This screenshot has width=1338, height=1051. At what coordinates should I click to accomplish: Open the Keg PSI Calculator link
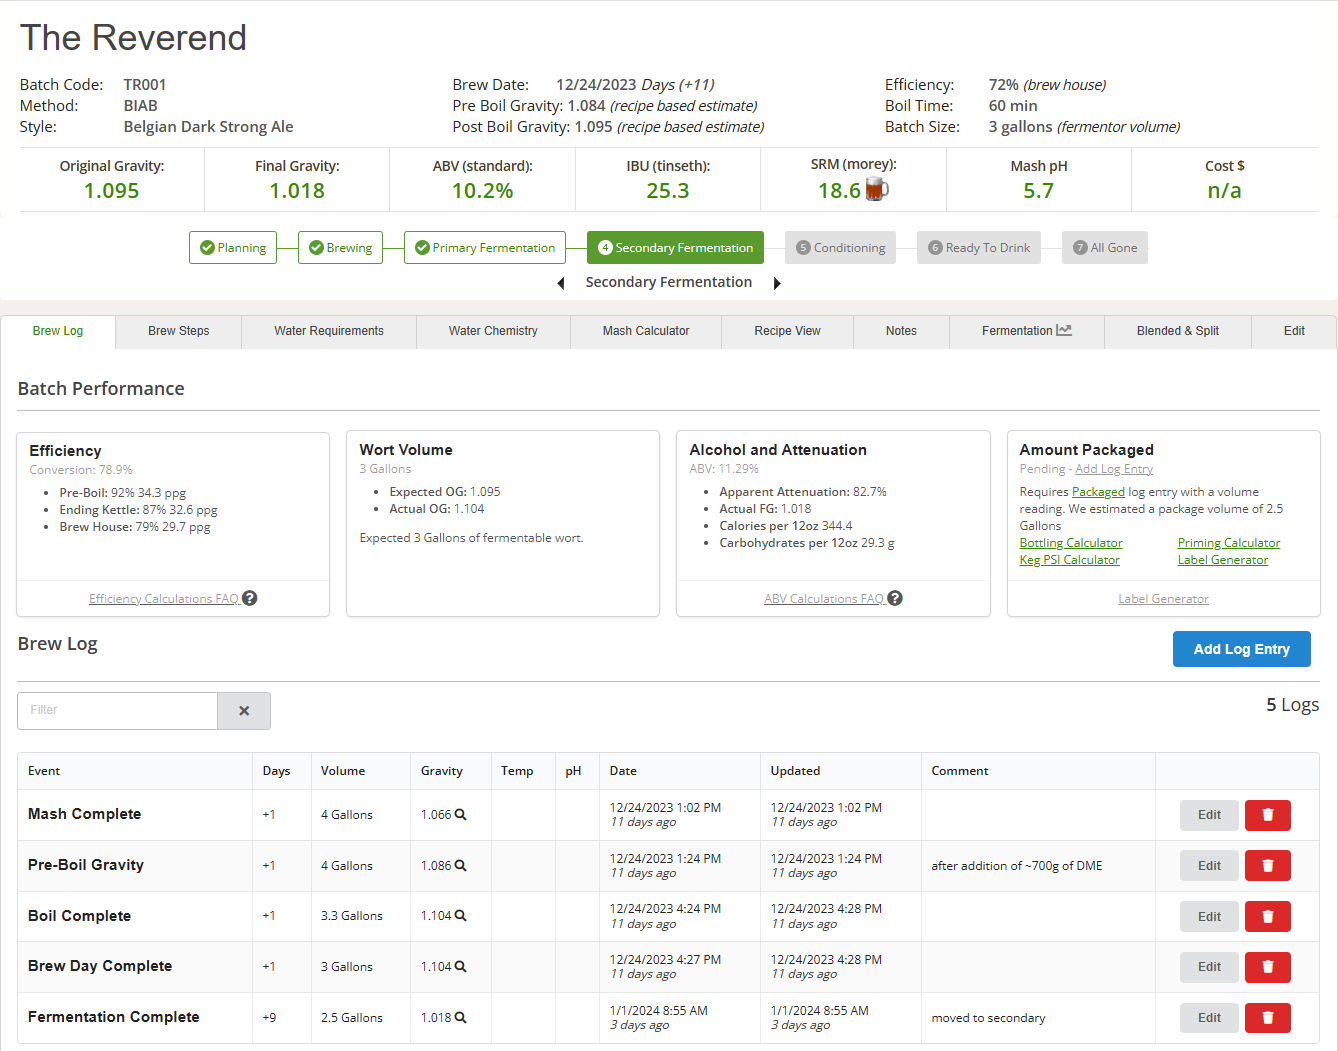coord(1070,560)
